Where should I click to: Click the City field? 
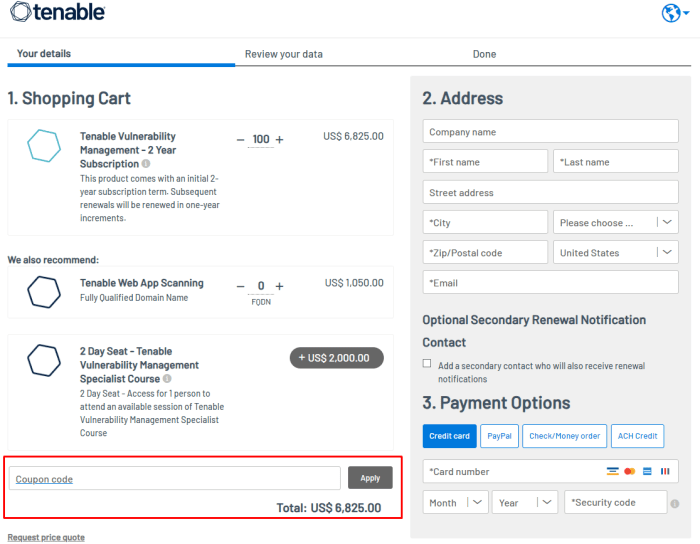click(485, 222)
